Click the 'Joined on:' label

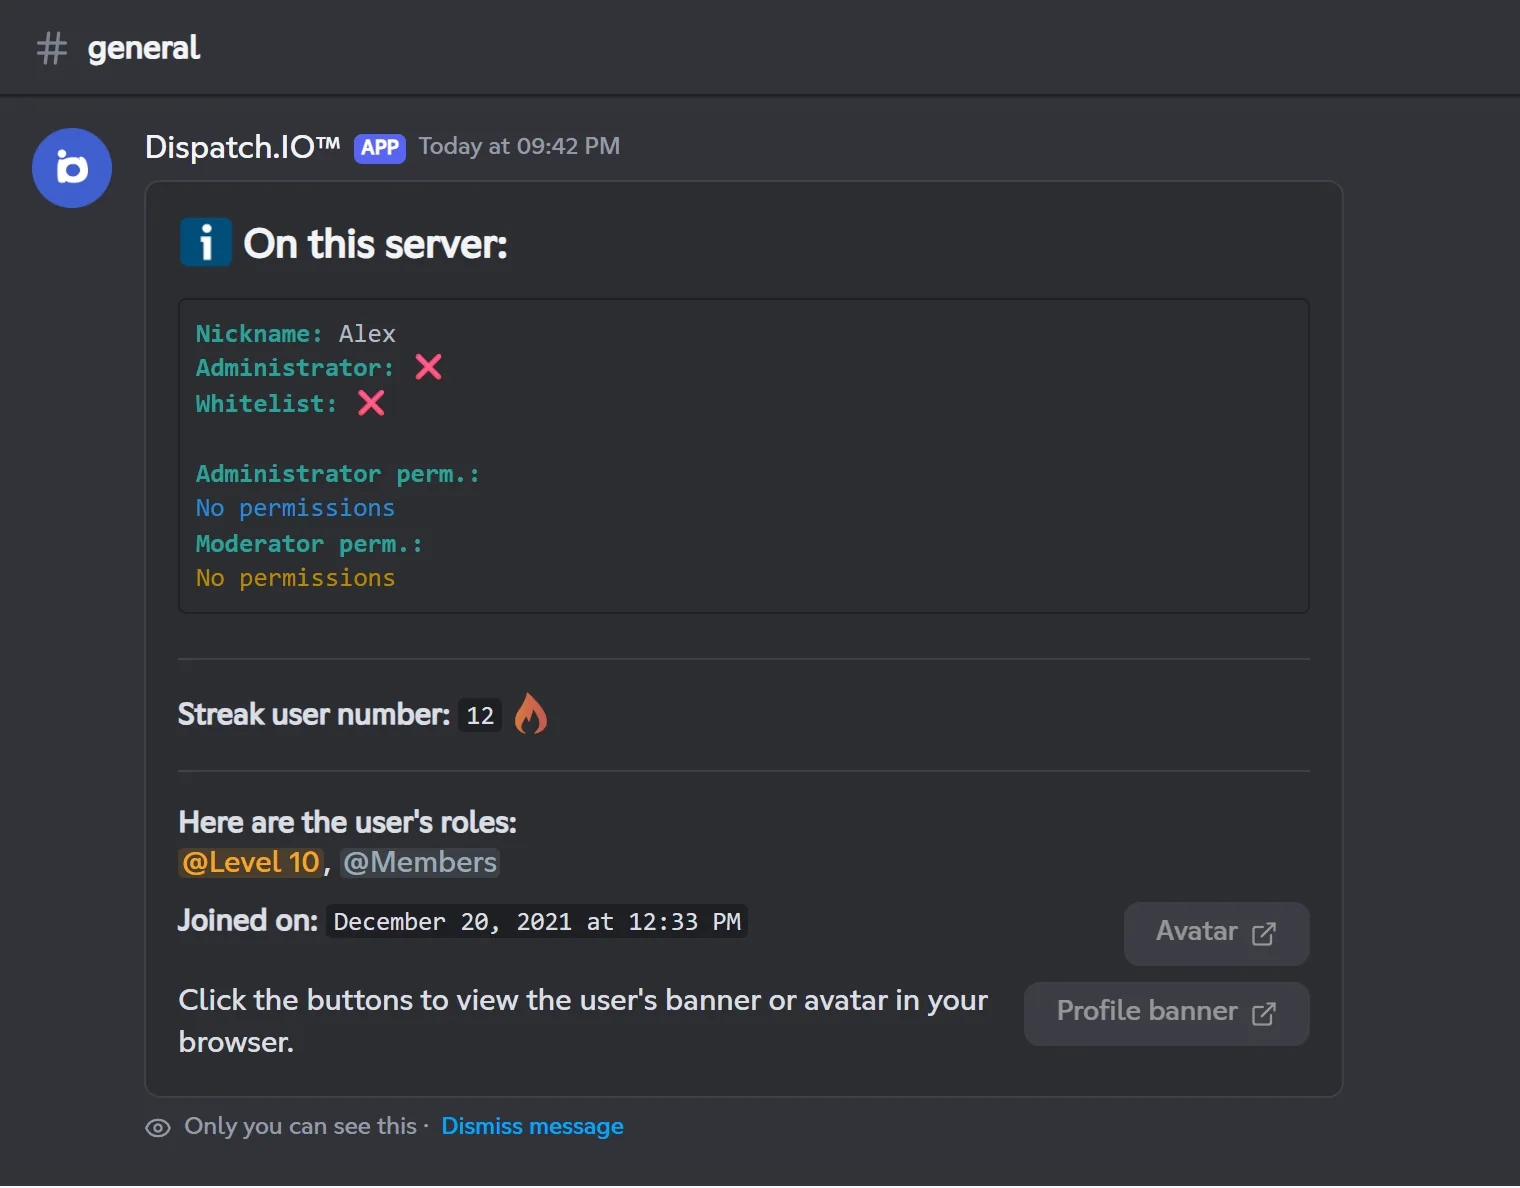[248, 920]
